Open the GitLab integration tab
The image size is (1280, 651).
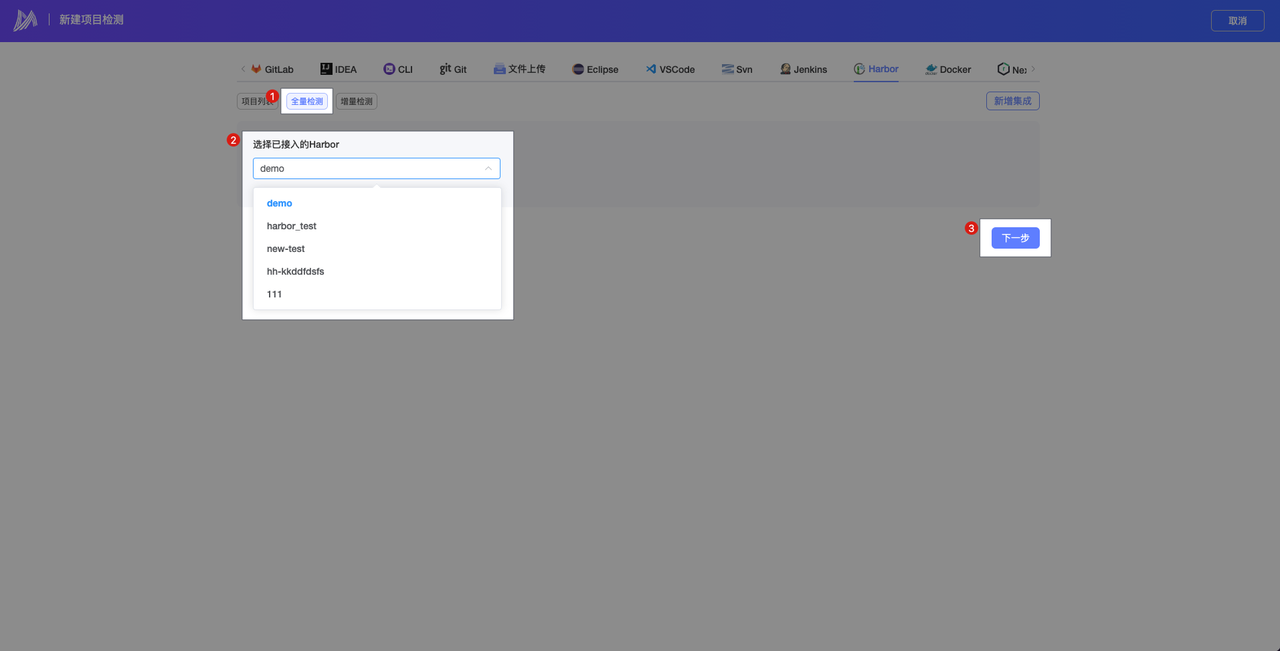pos(272,69)
